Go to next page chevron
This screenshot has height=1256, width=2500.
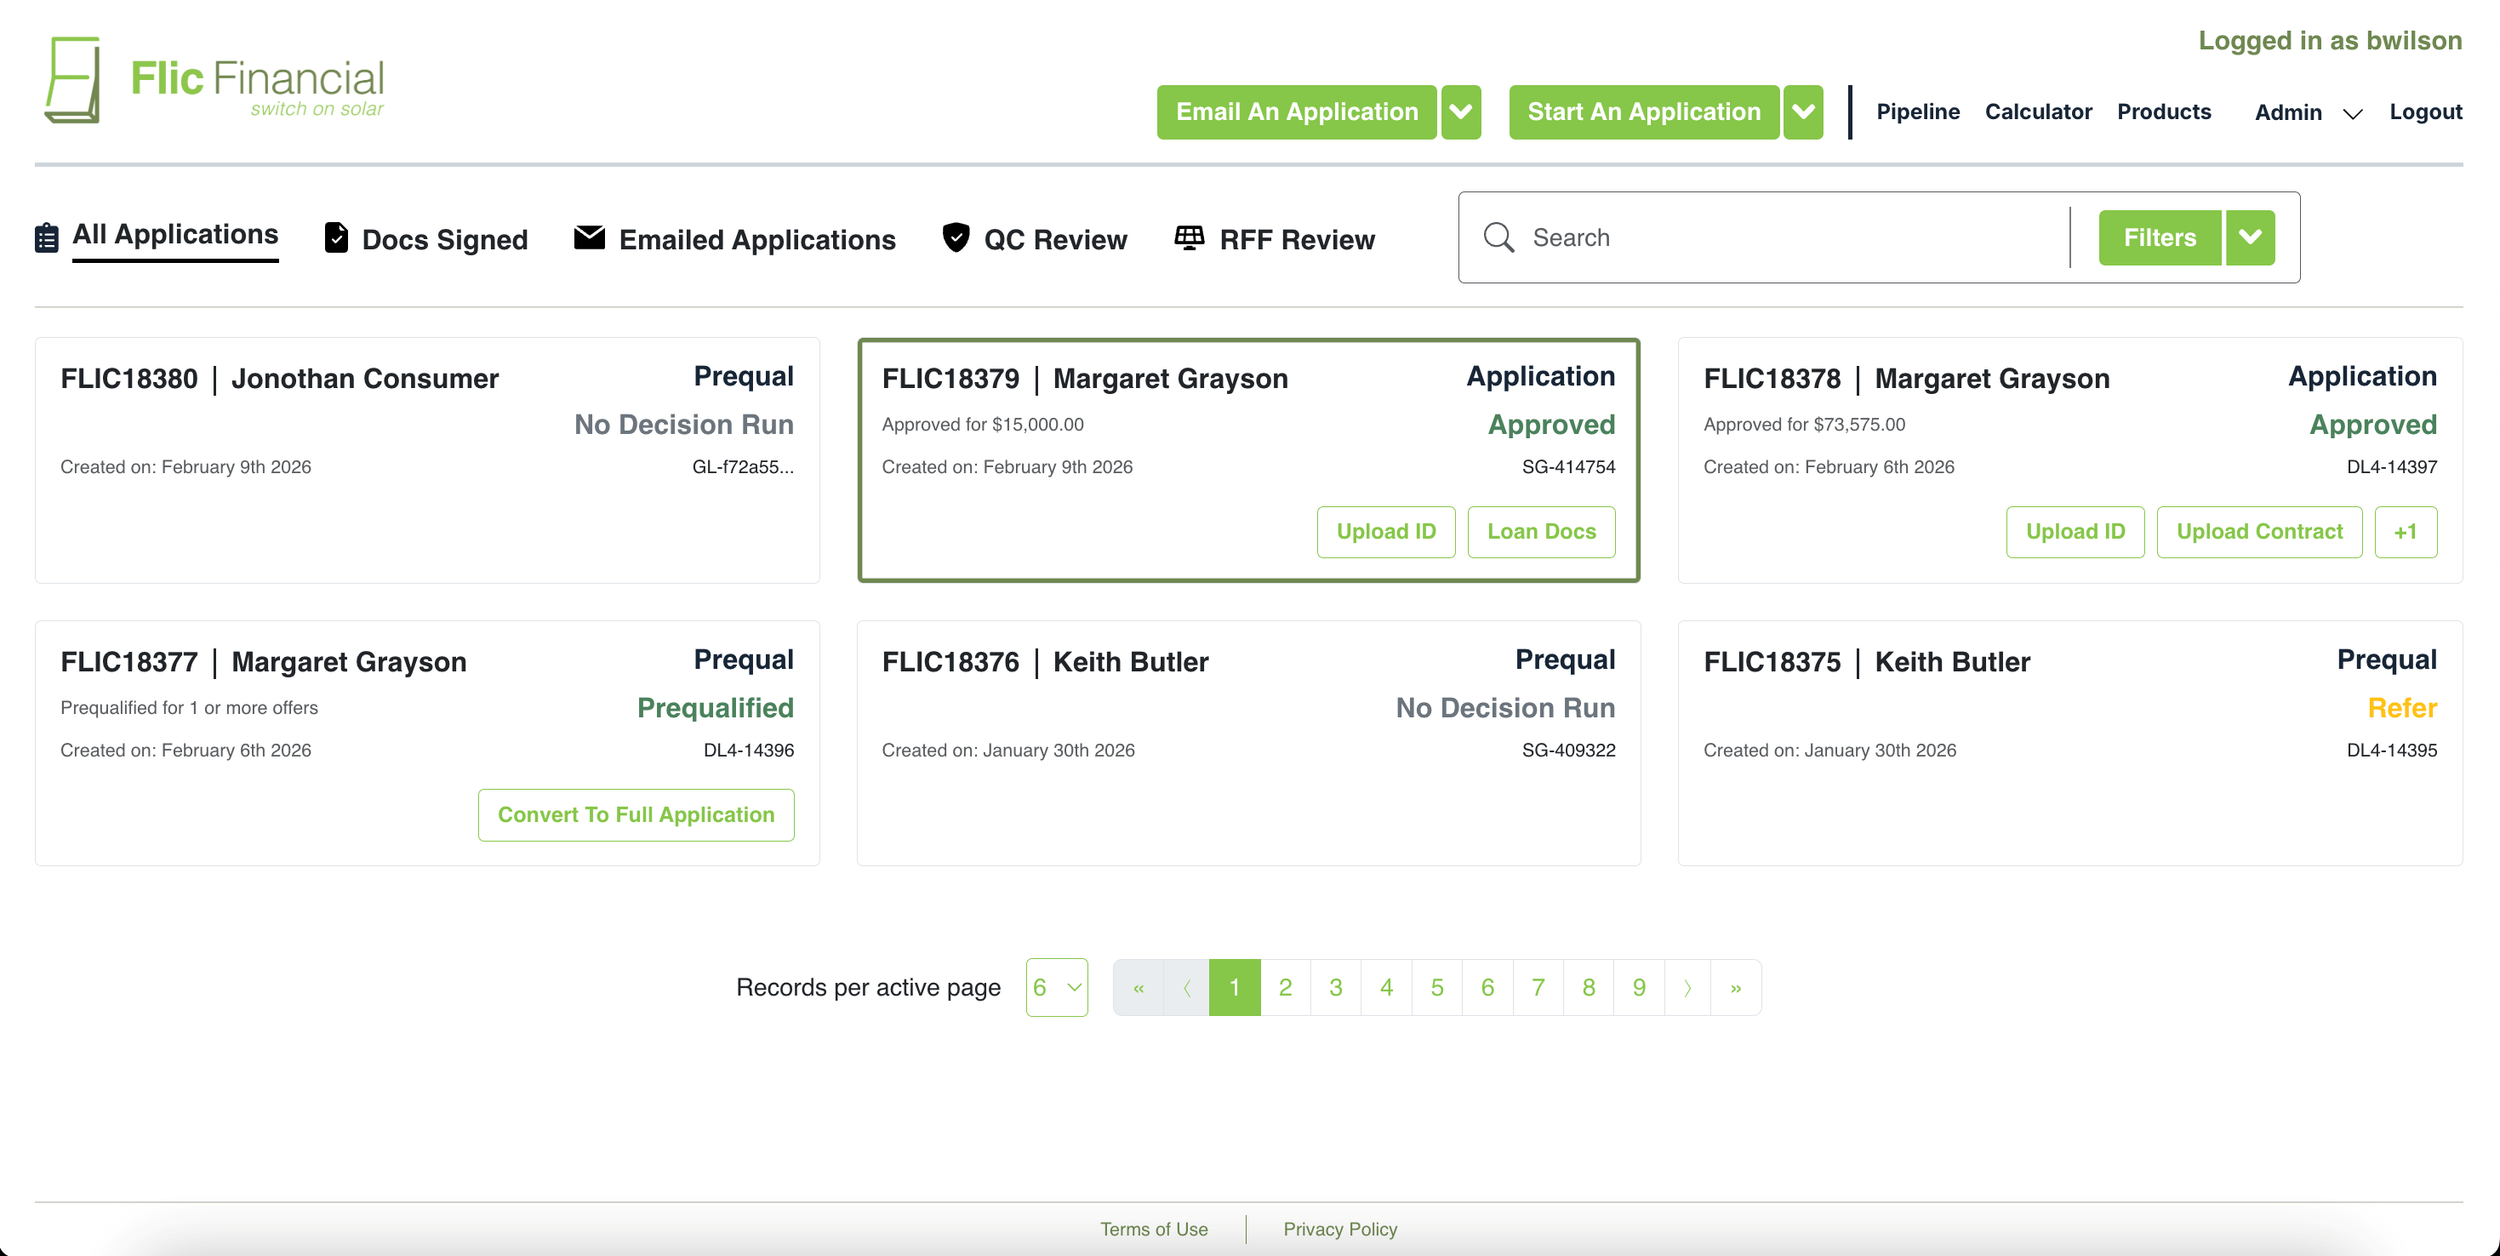tap(1687, 988)
